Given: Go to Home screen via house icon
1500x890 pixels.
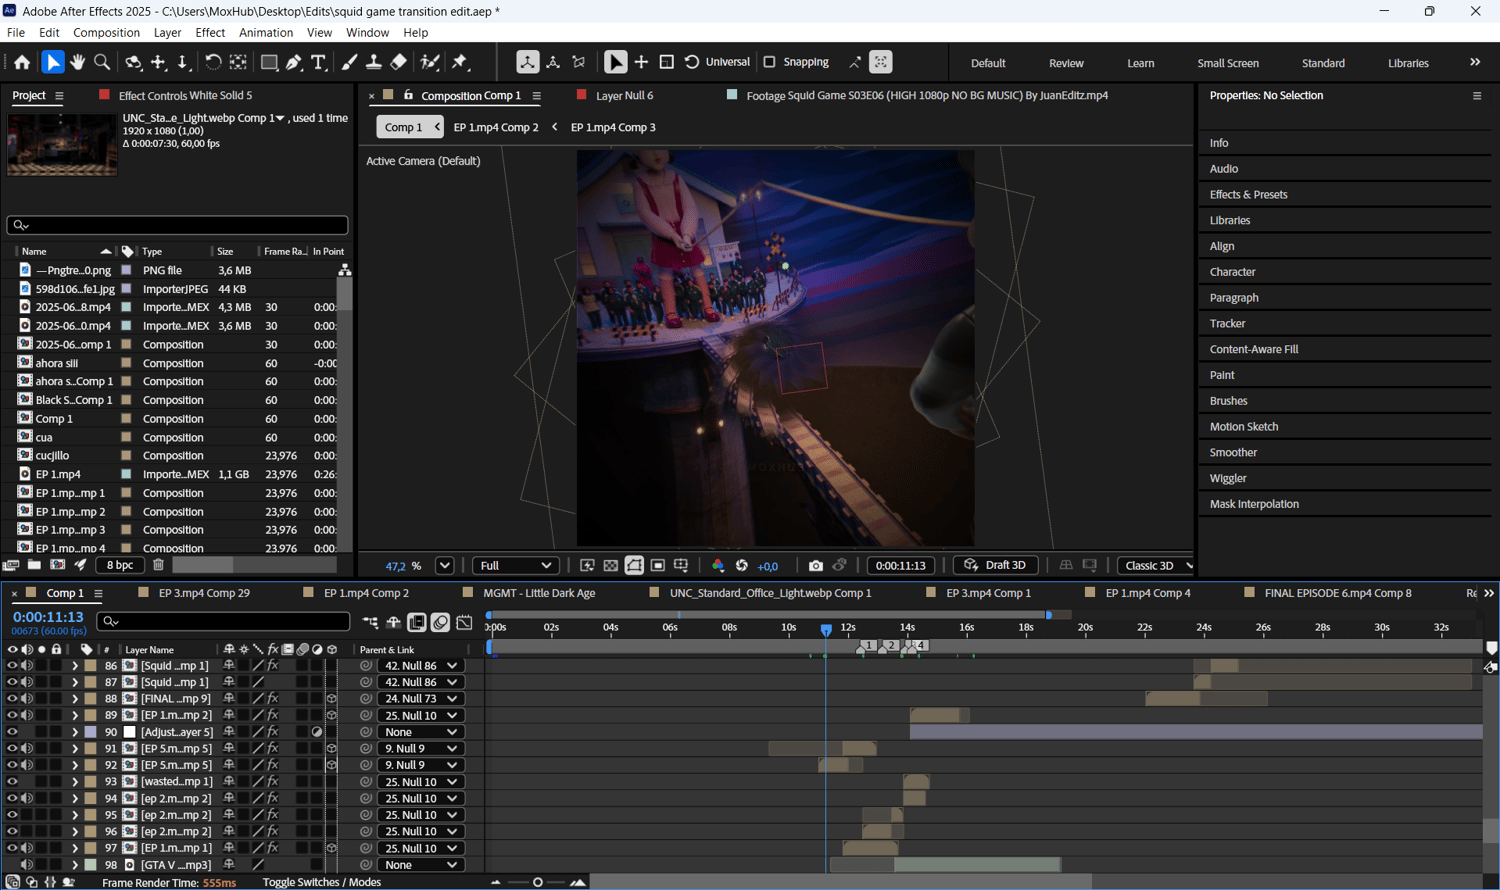Looking at the screenshot, I should [x=22, y=62].
